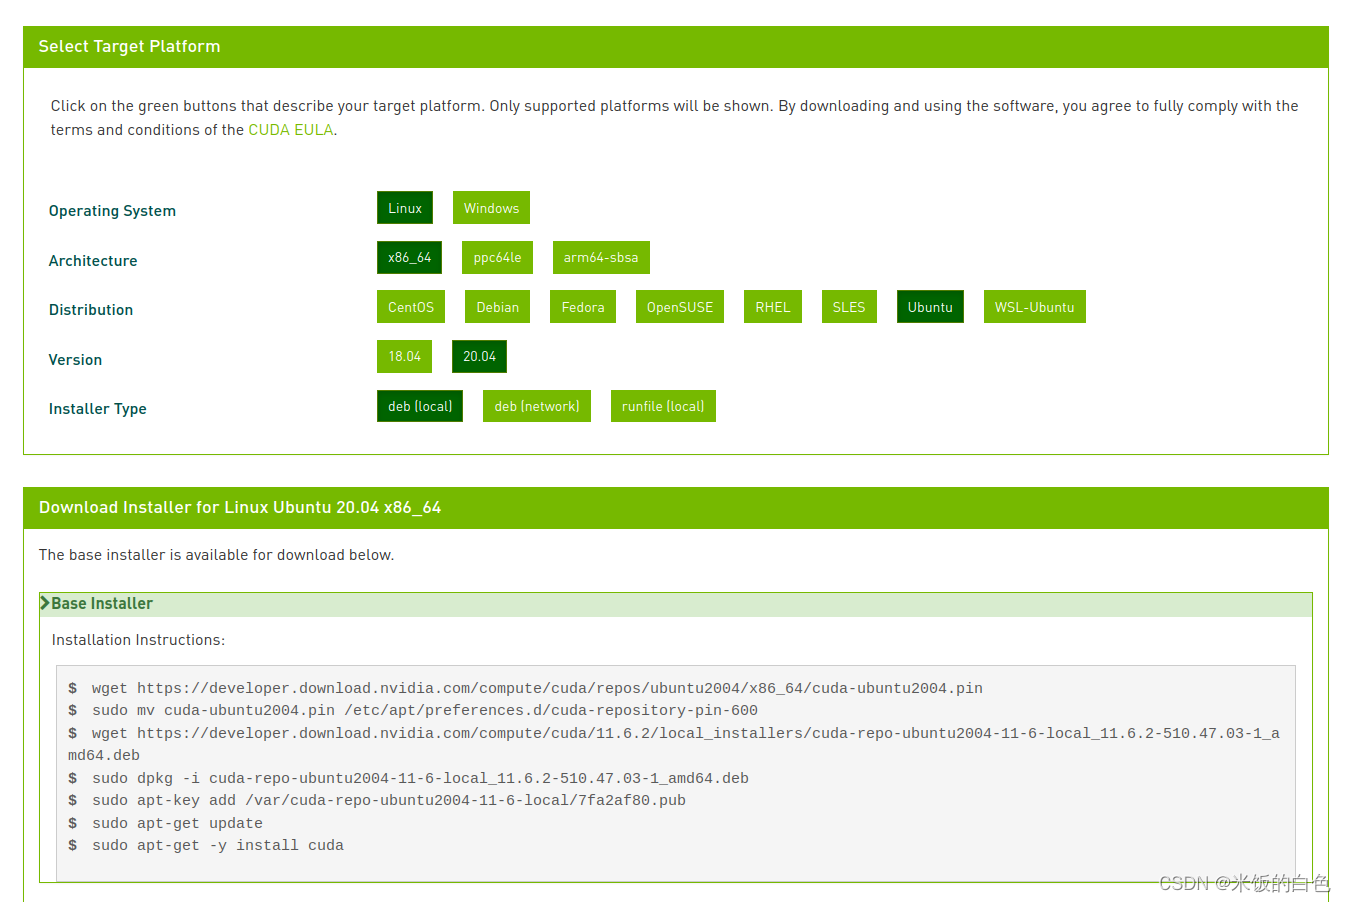Choose the x86_64 architecture
This screenshot has height=902, width=1346.
(x=409, y=257)
